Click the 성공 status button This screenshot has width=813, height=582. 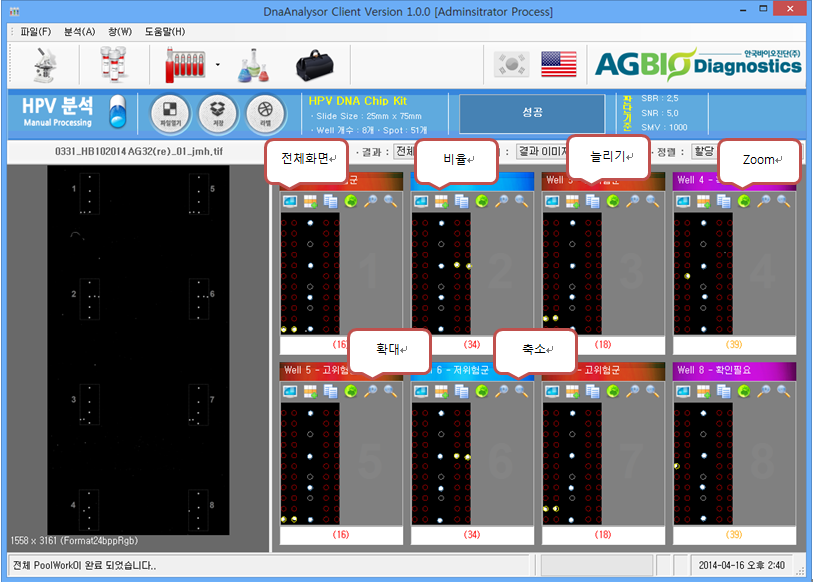(532, 113)
